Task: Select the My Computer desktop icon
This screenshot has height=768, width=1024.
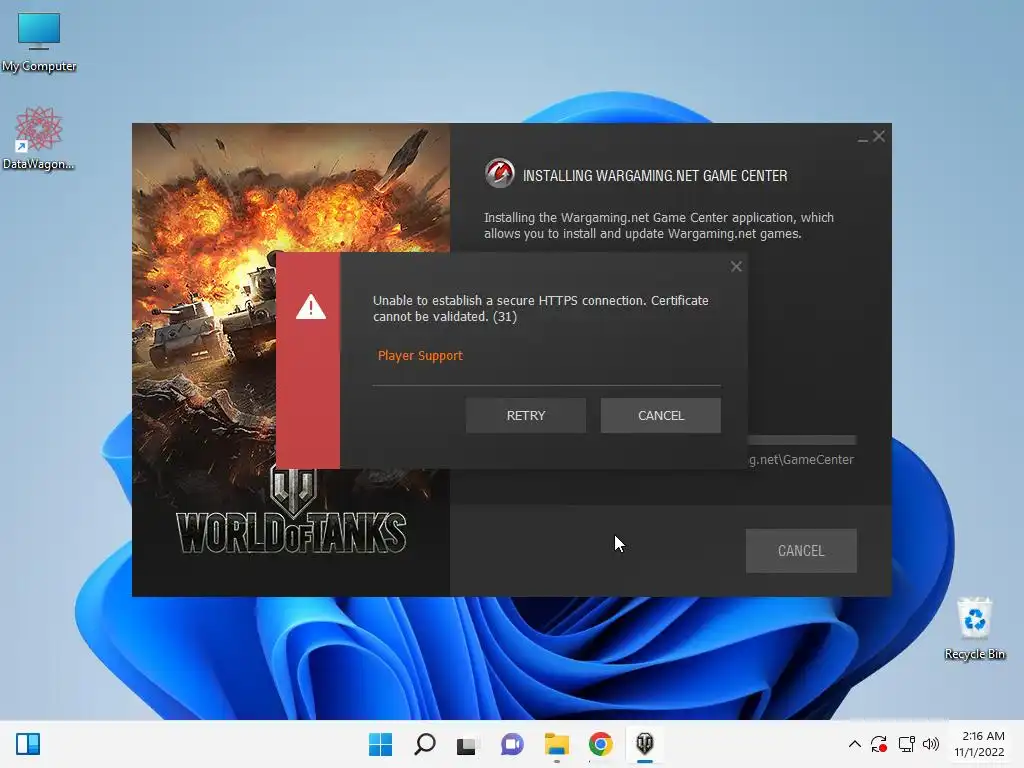Action: [x=39, y=42]
